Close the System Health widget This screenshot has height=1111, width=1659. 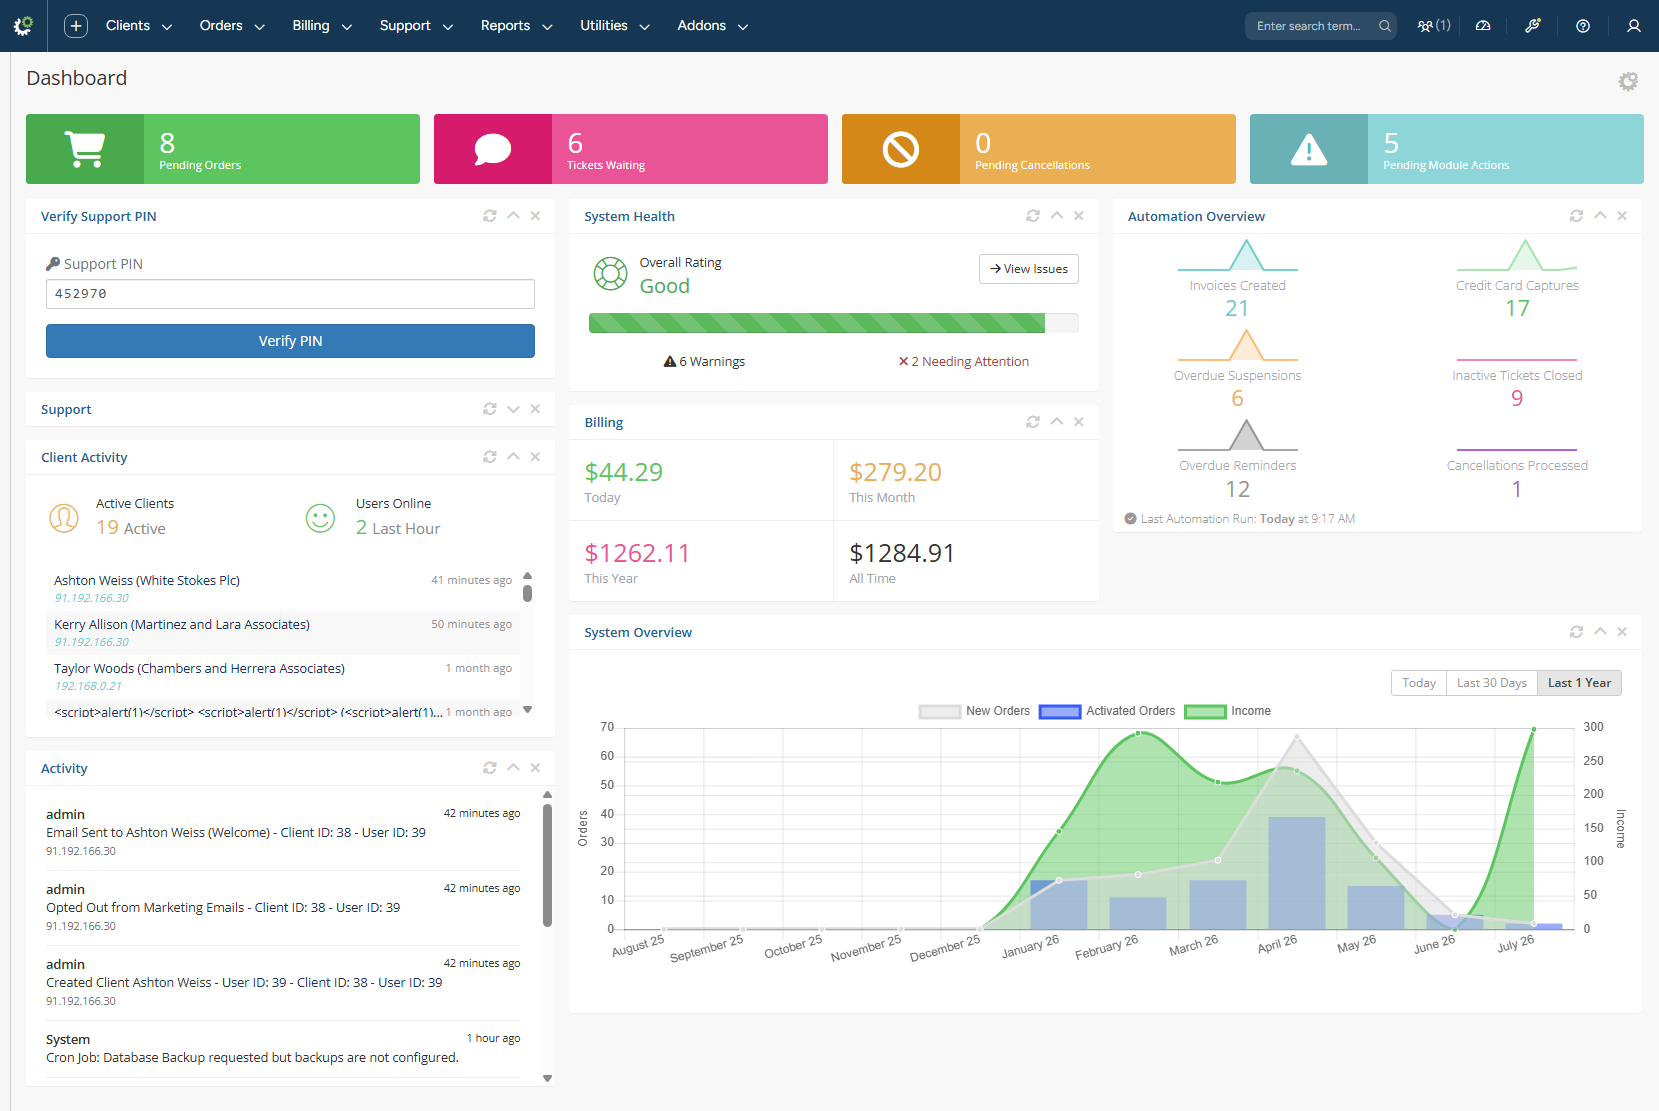[1079, 216]
